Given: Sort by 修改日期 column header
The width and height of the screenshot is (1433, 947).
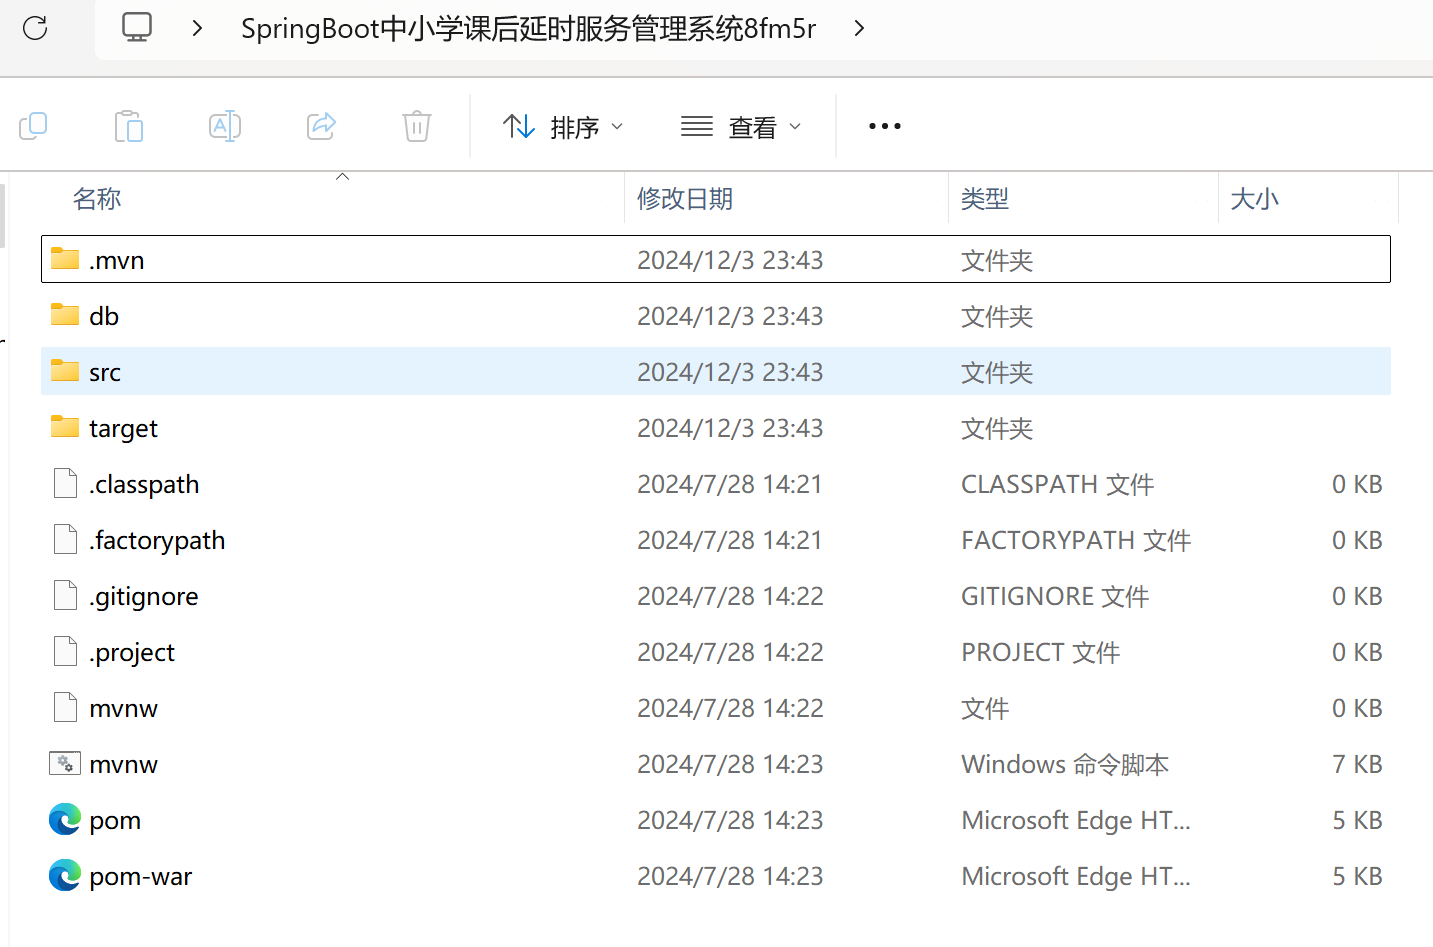Looking at the screenshot, I should pos(685,199).
